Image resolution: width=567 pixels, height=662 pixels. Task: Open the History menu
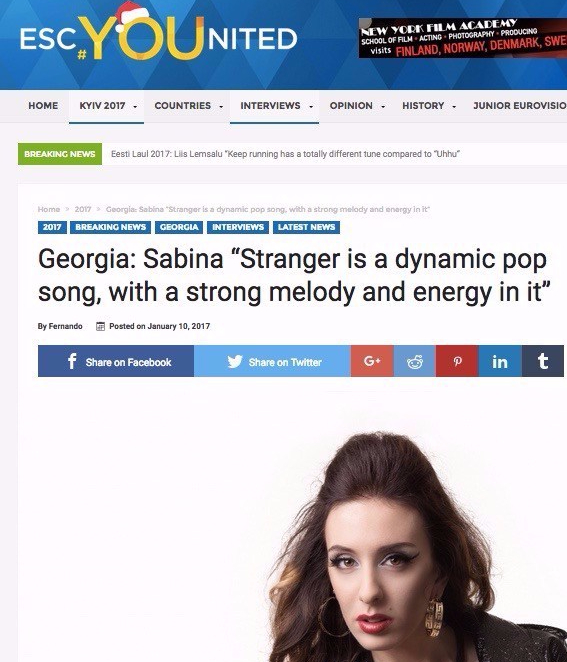point(428,106)
